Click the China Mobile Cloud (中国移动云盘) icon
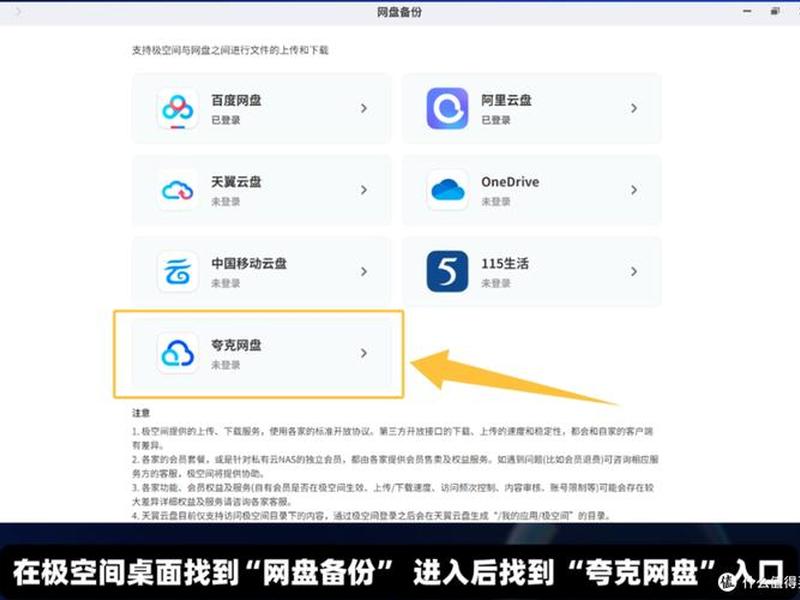Screen dimensions: 800x600 click(x=178, y=271)
